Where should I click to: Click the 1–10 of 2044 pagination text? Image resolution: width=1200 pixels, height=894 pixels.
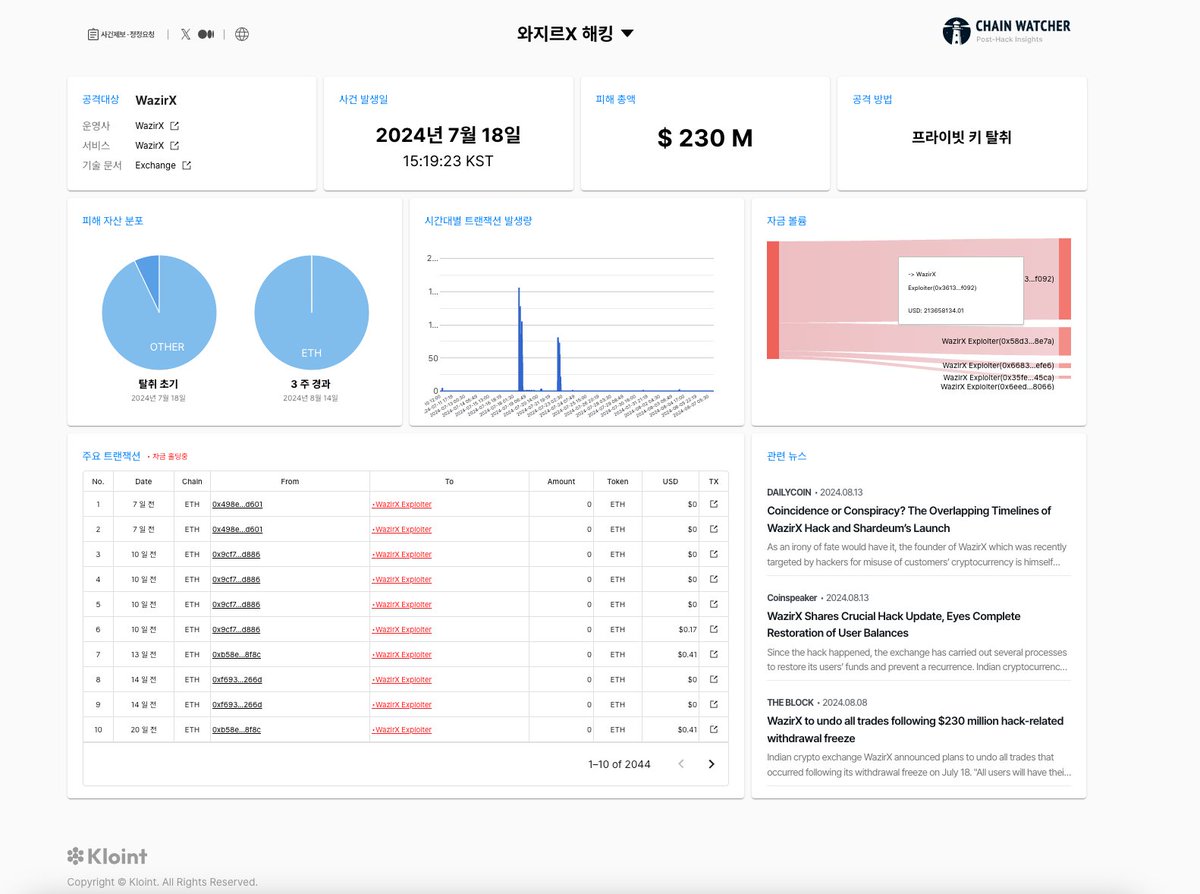pos(619,764)
